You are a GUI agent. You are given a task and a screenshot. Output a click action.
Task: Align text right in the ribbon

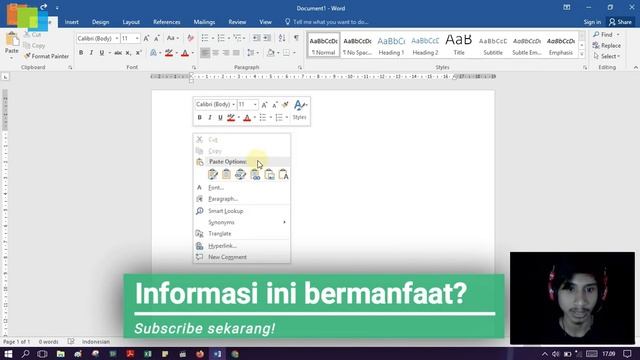pos(226,53)
